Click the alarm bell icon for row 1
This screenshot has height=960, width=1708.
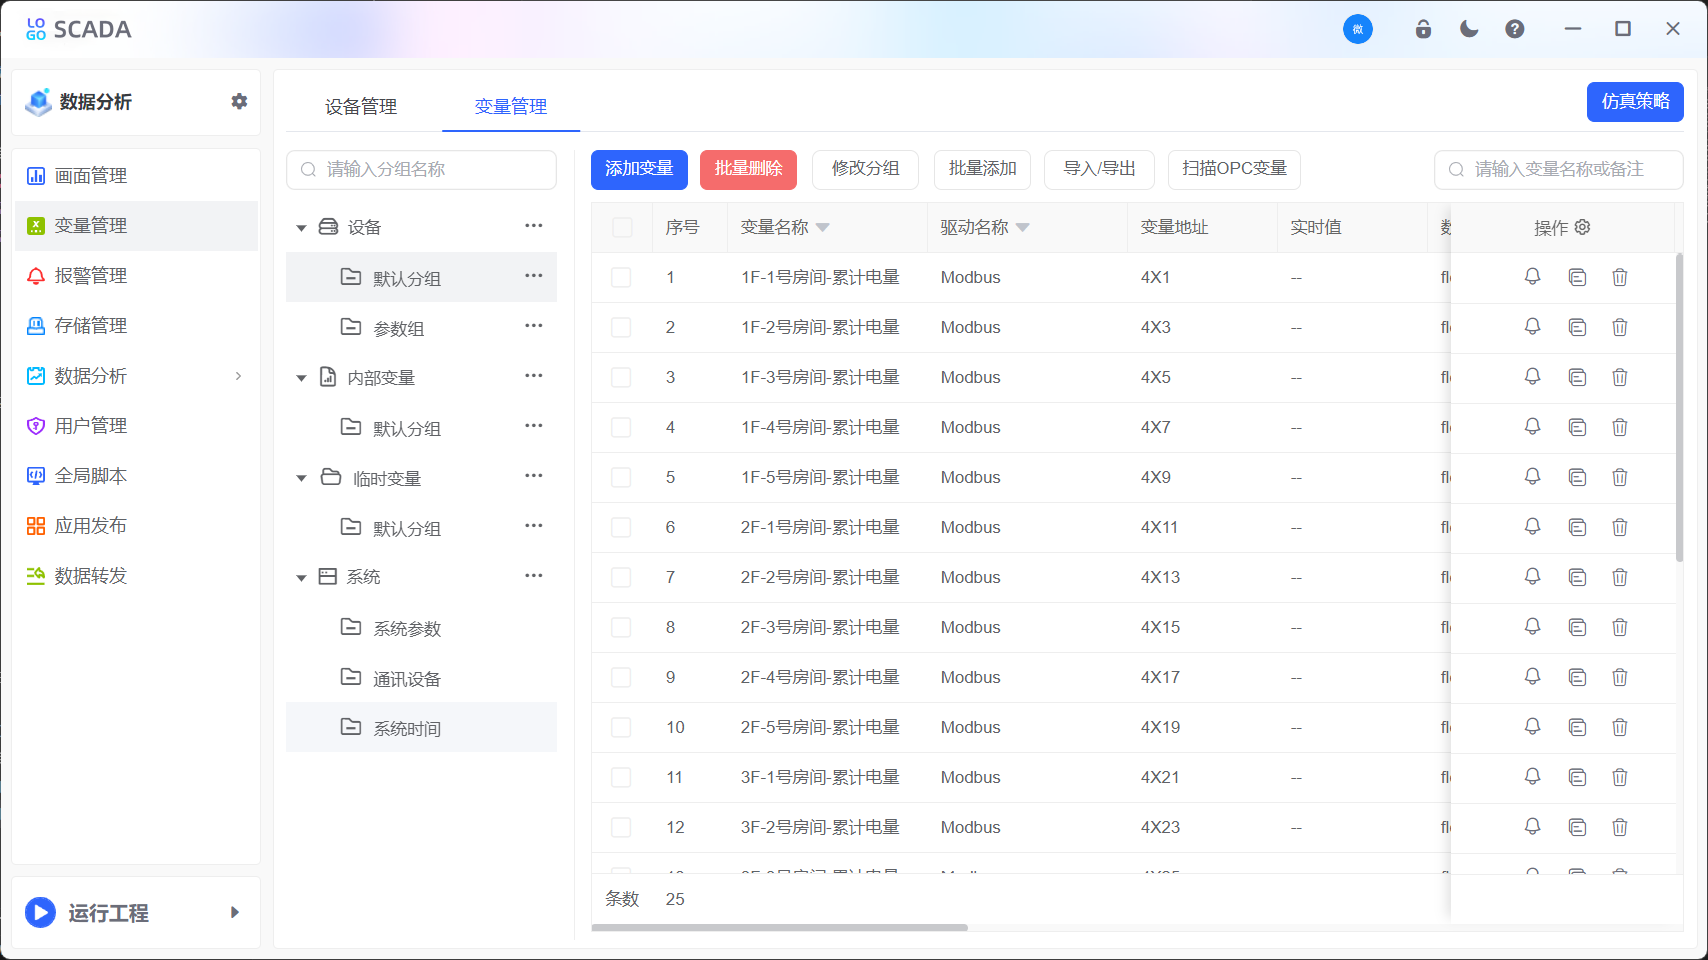click(x=1532, y=277)
